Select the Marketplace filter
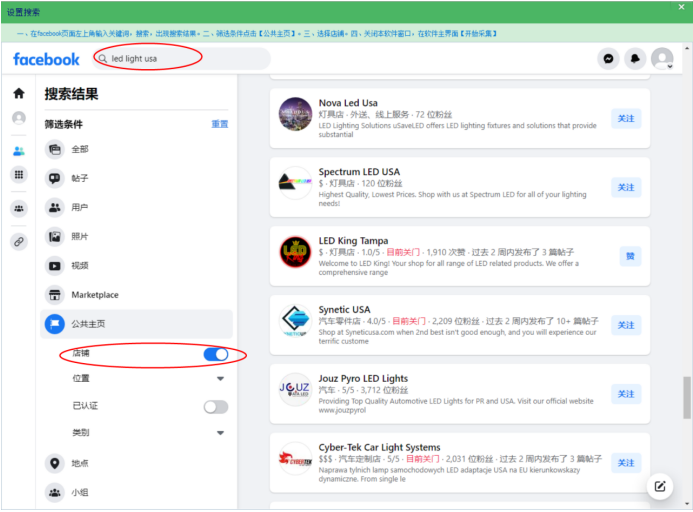The image size is (693, 512). 136,295
